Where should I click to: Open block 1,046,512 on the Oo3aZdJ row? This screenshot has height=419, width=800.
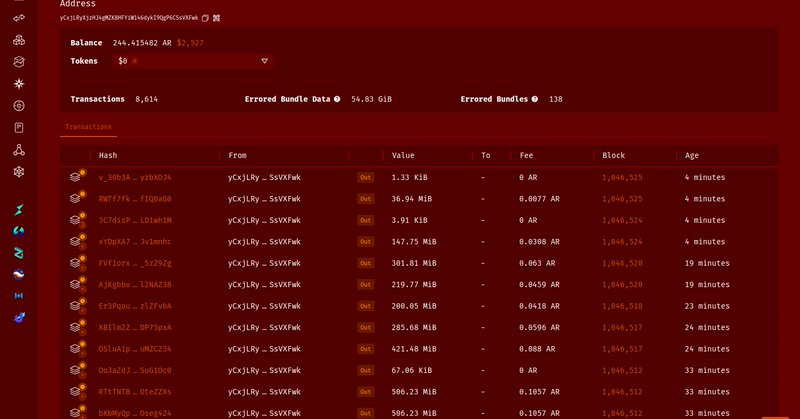[x=622, y=371]
